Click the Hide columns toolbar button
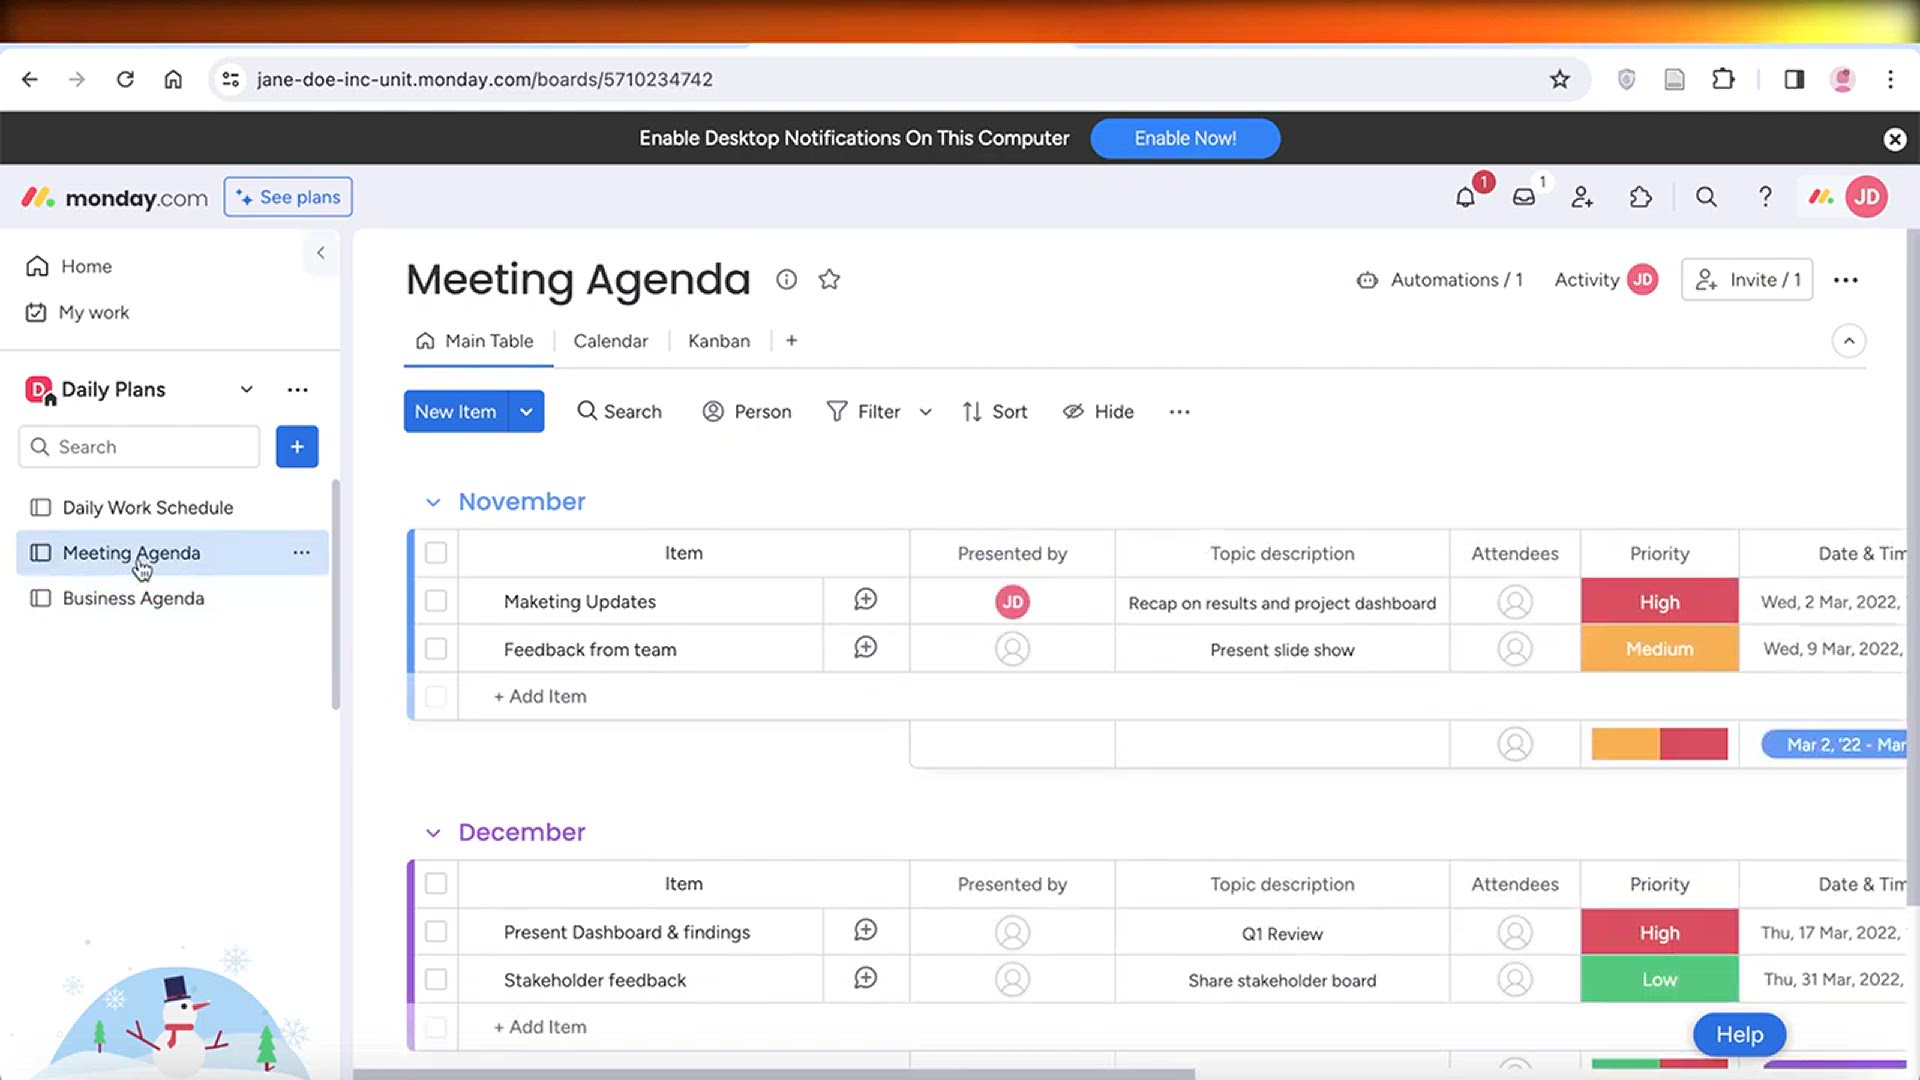This screenshot has width=1920, height=1080. tap(1098, 412)
